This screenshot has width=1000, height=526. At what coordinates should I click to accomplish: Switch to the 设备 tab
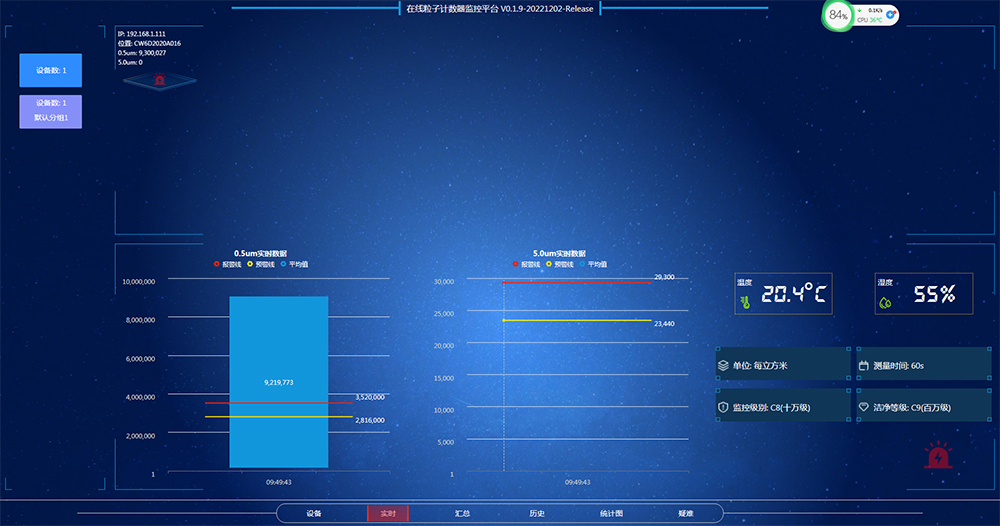[314, 514]
